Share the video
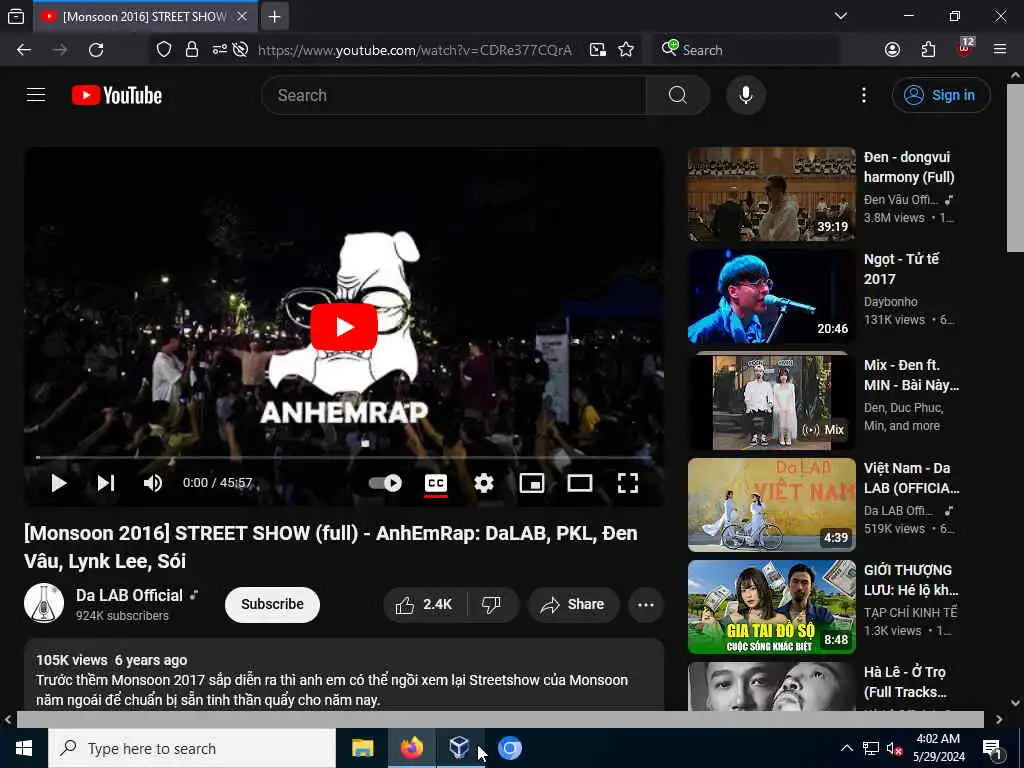Viewport: 1024px width, 768px height. click(x=573, y=605)
